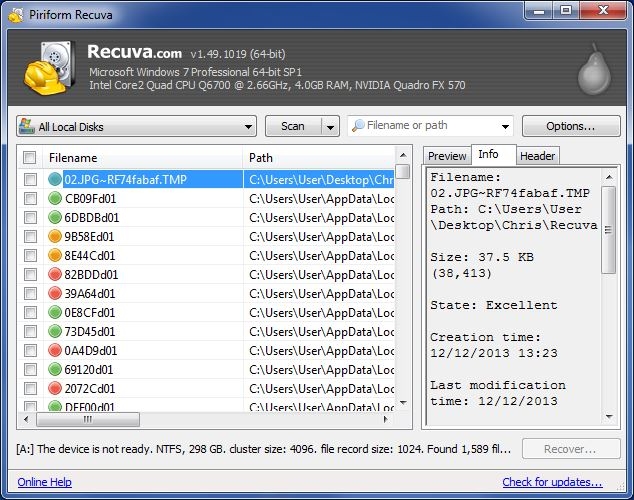
Task: Click the Info panel vertical scrollbar thumb
Action: pos(609,230)
